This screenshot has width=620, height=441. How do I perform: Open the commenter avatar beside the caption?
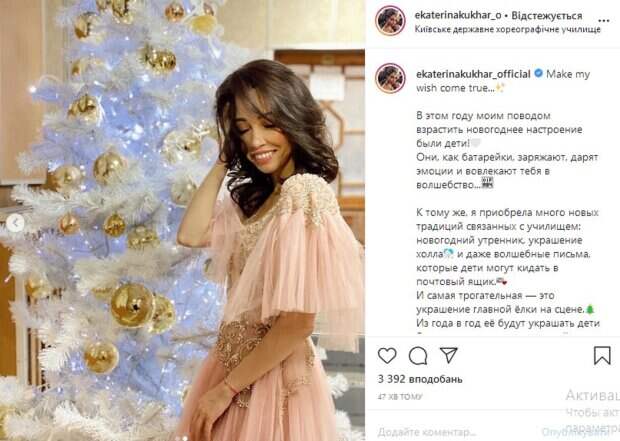pyautogui.click(x=390, y=78)
